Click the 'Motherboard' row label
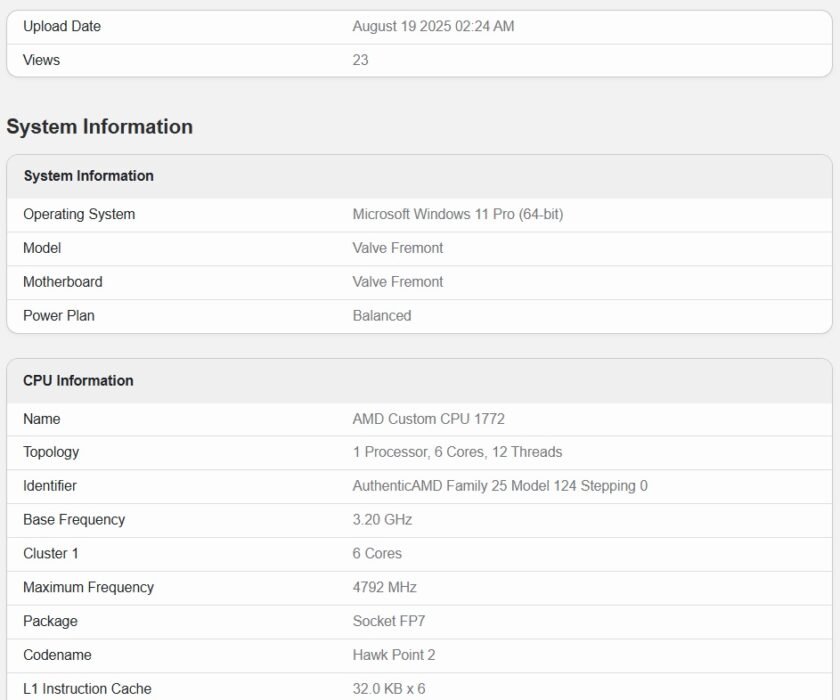840x700 pixels. (63, 282)
